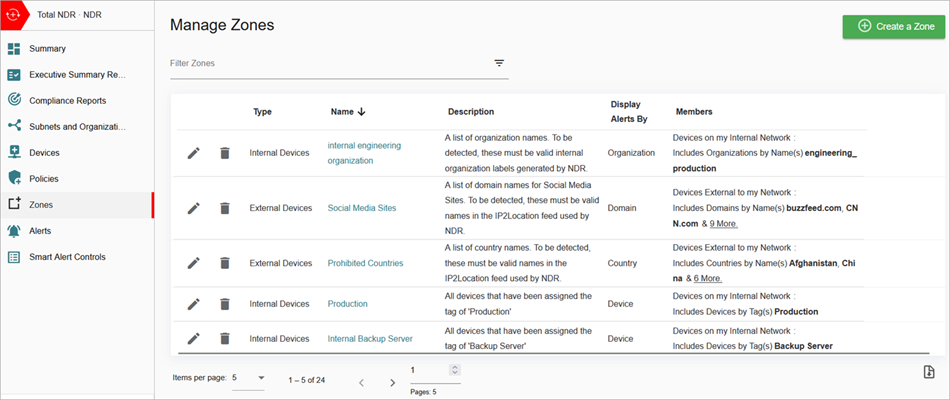This screenshot has height=400, width=950.
Task: Click the Smart Alert Controls list icon
Action: tap(14, 257)
